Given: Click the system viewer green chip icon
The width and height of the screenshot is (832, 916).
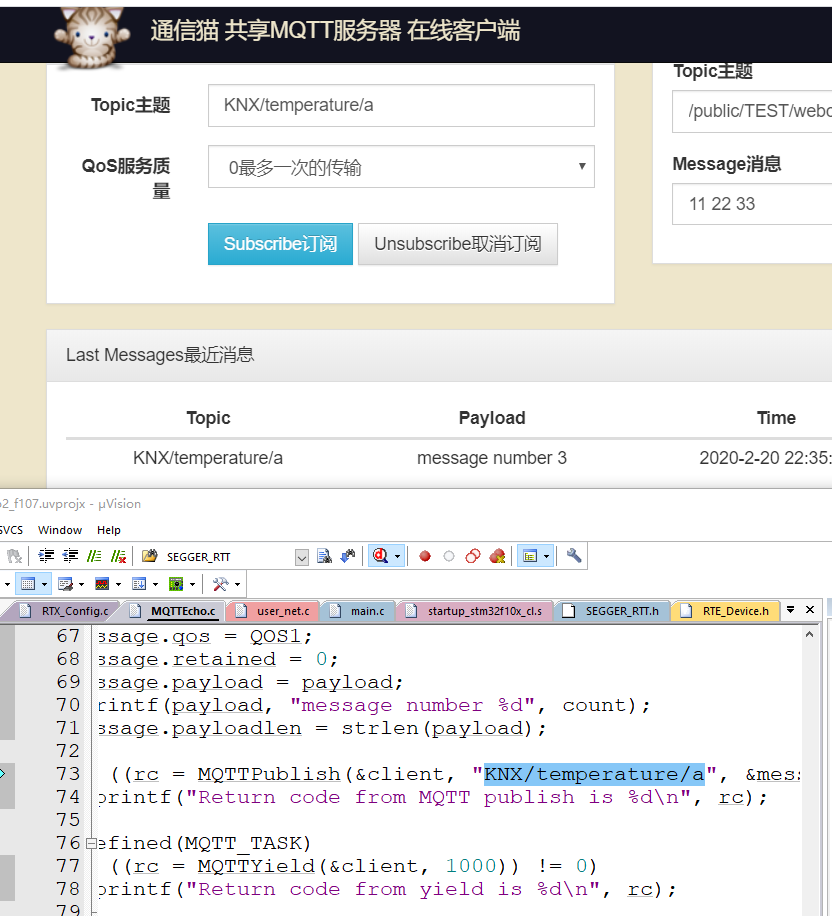Looking at the screenshot, I should [176, 584].
